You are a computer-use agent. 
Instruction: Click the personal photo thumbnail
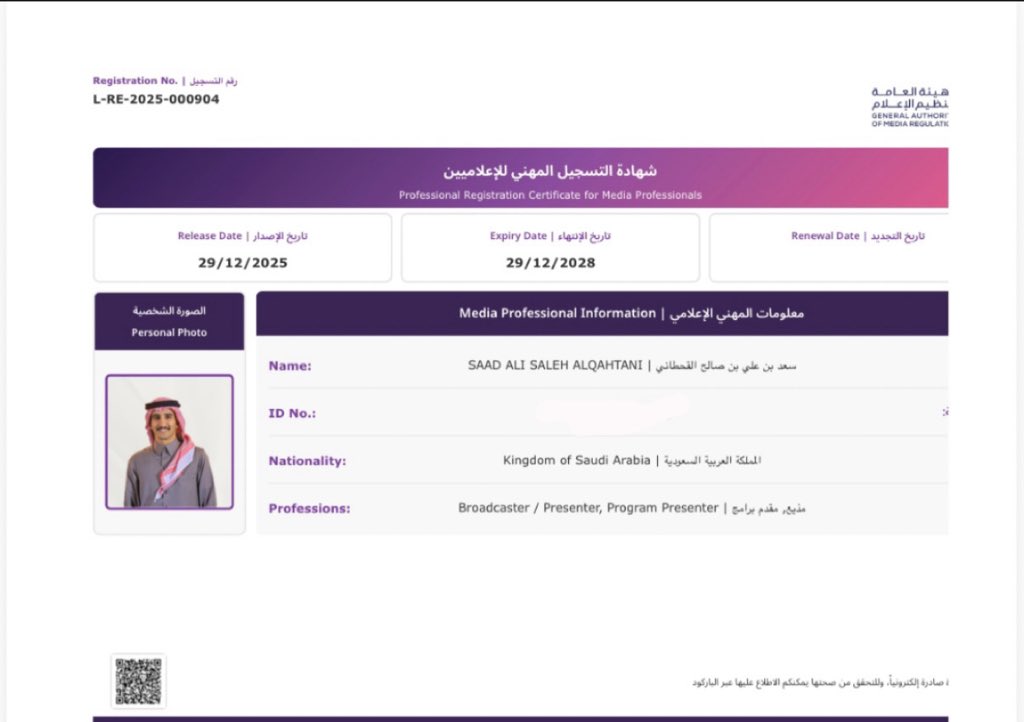pos(170,442)
